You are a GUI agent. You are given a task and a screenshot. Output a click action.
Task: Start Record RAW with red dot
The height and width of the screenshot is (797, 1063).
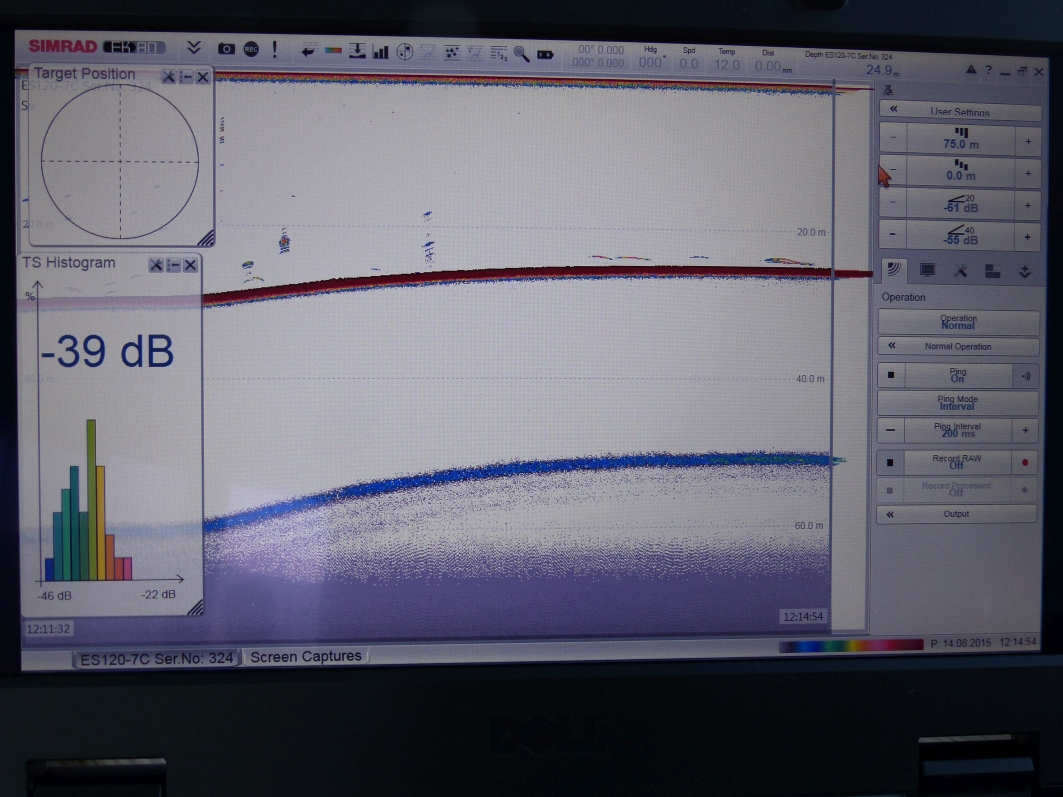click(x=1025, y=462)
